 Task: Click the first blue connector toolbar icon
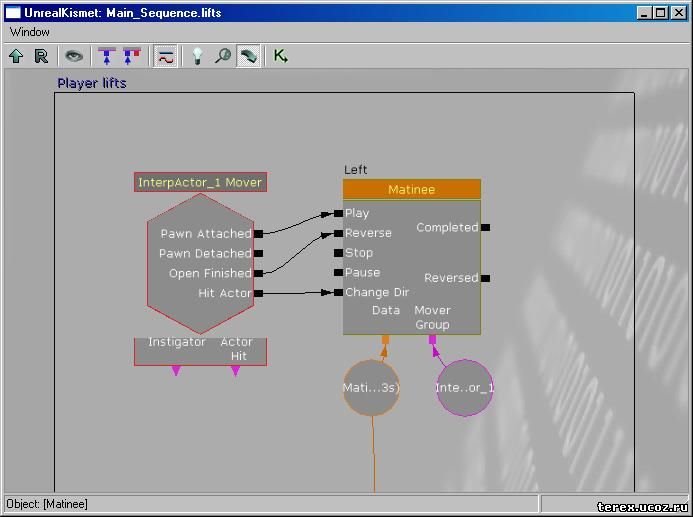tap(107, 56)
